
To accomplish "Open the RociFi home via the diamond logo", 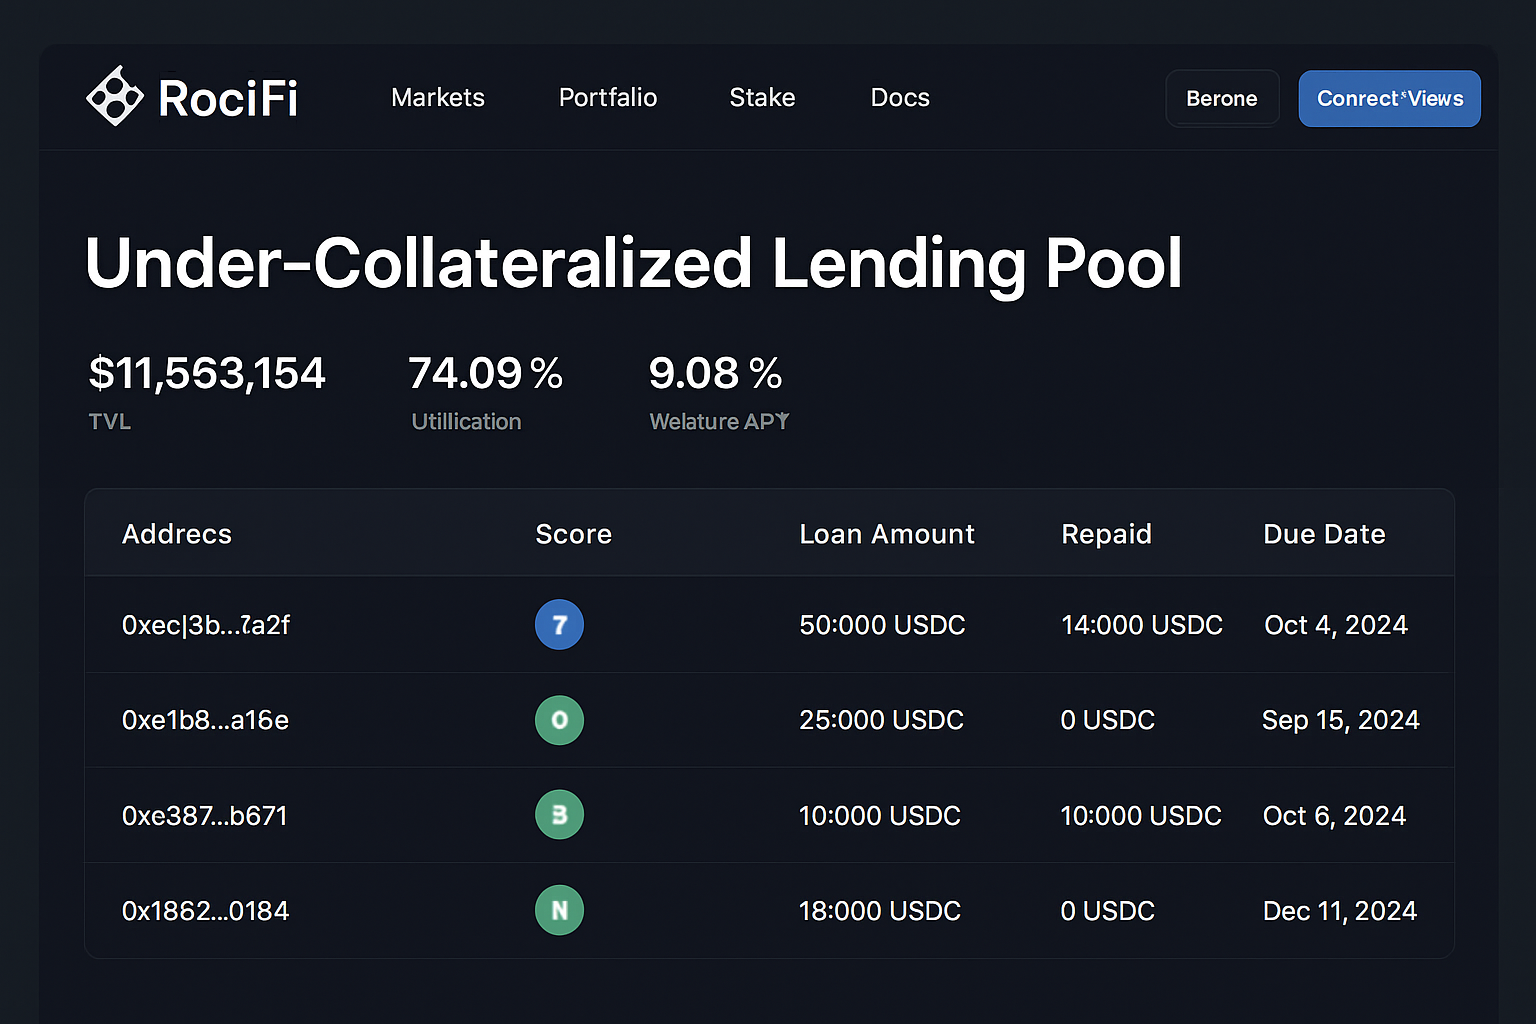I will point(115,96).
